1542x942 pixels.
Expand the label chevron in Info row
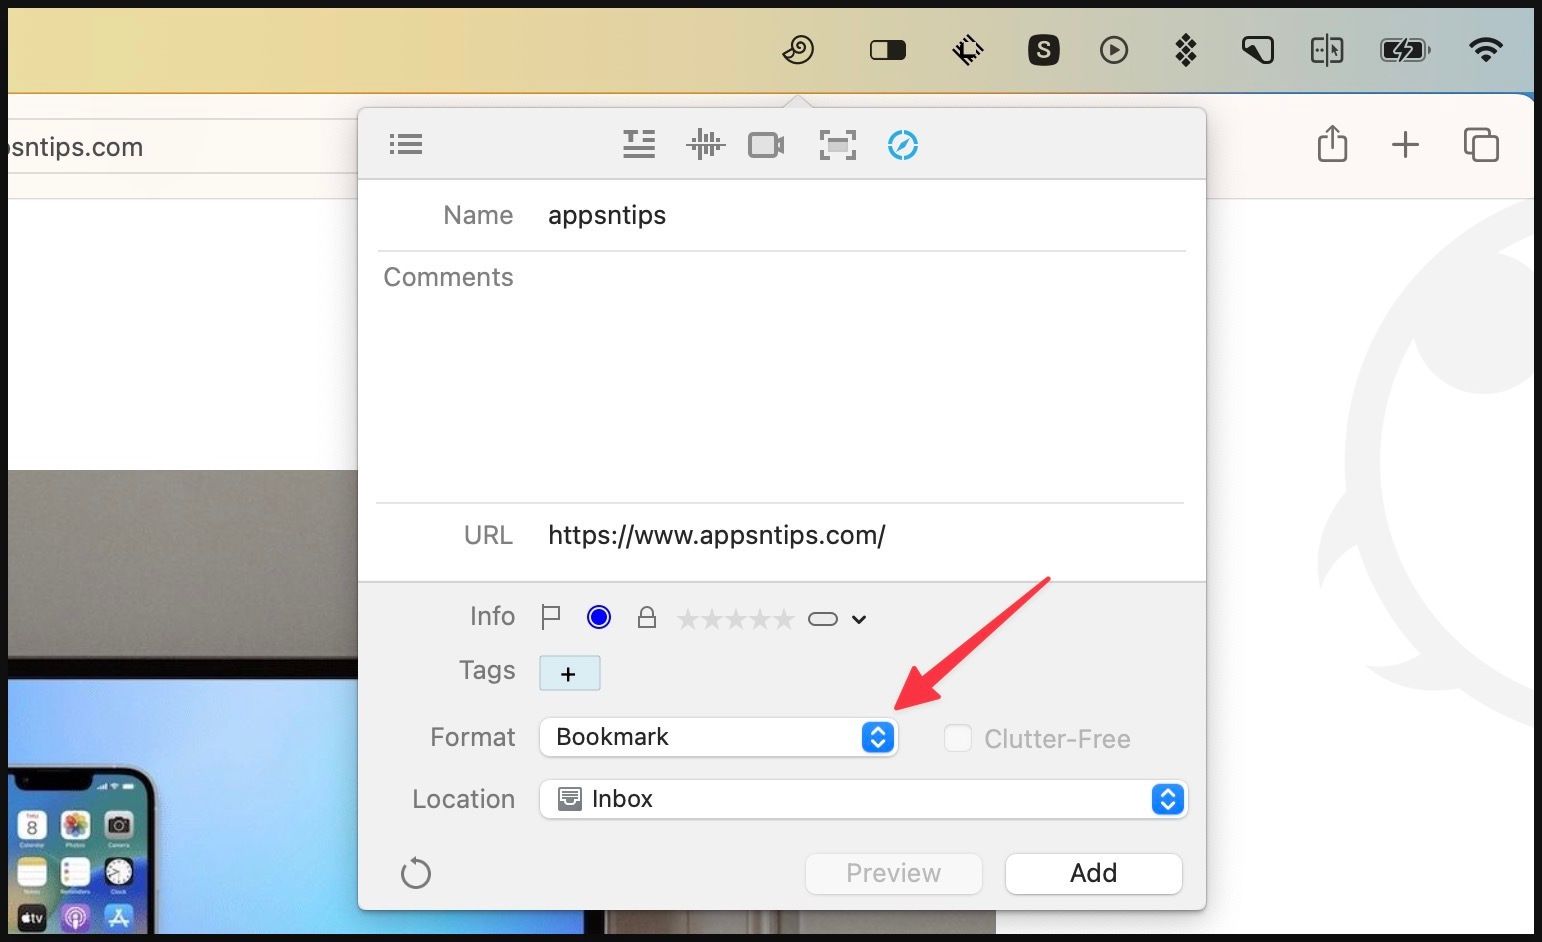coord(858,619)
